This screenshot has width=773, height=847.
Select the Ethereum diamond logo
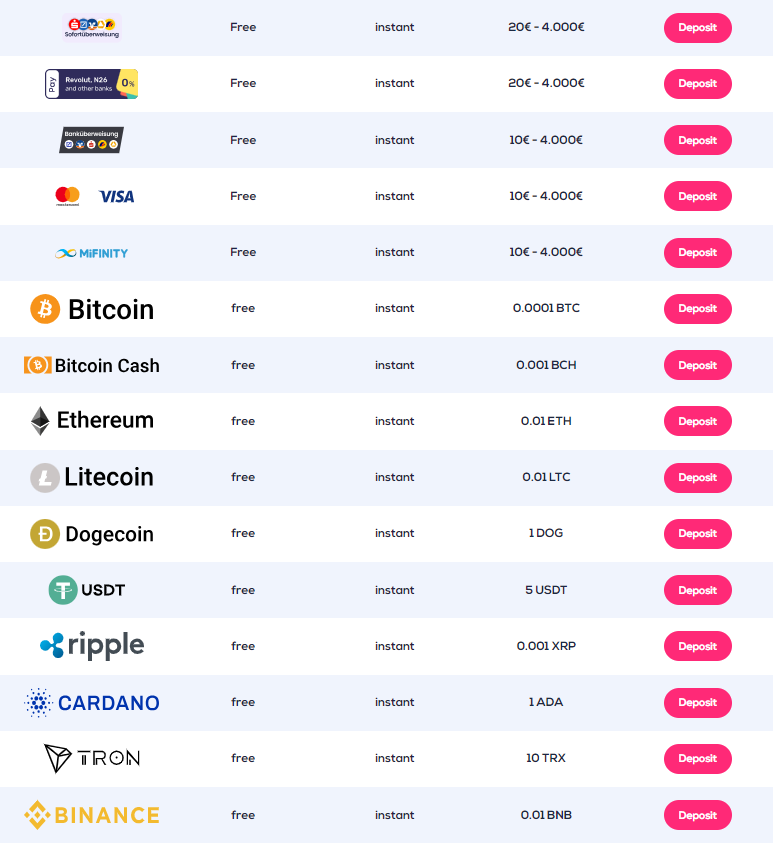click(x=40, y=421)
